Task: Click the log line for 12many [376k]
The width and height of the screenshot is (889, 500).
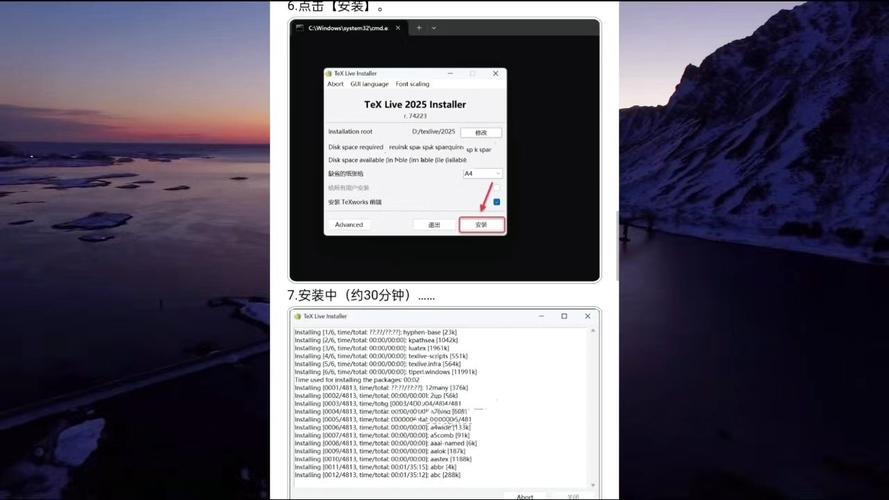Action: [x=381, y=388]
